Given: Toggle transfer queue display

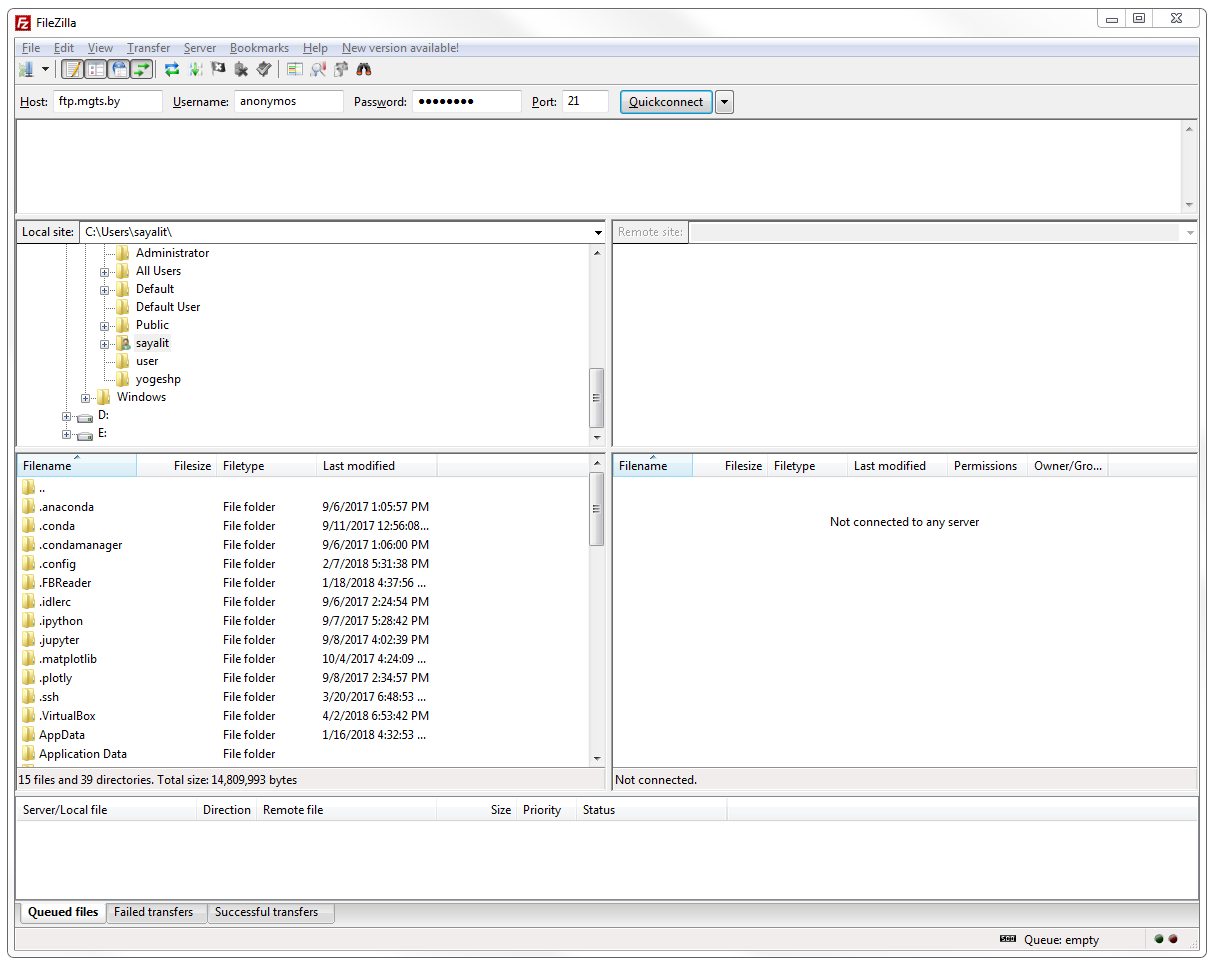Looking at the screenshot, I should click(142, 70).
